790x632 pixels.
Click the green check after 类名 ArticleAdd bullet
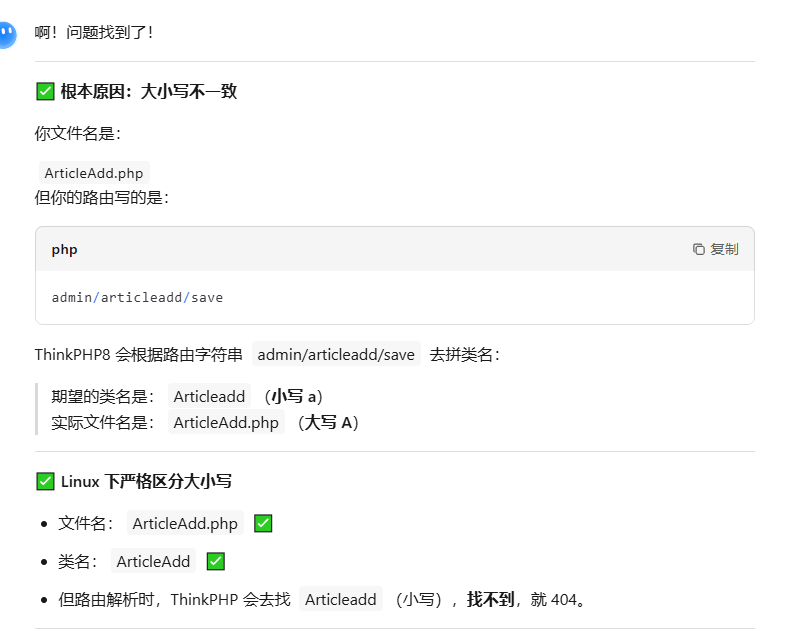pyautogui.click(x=215, y=561)
